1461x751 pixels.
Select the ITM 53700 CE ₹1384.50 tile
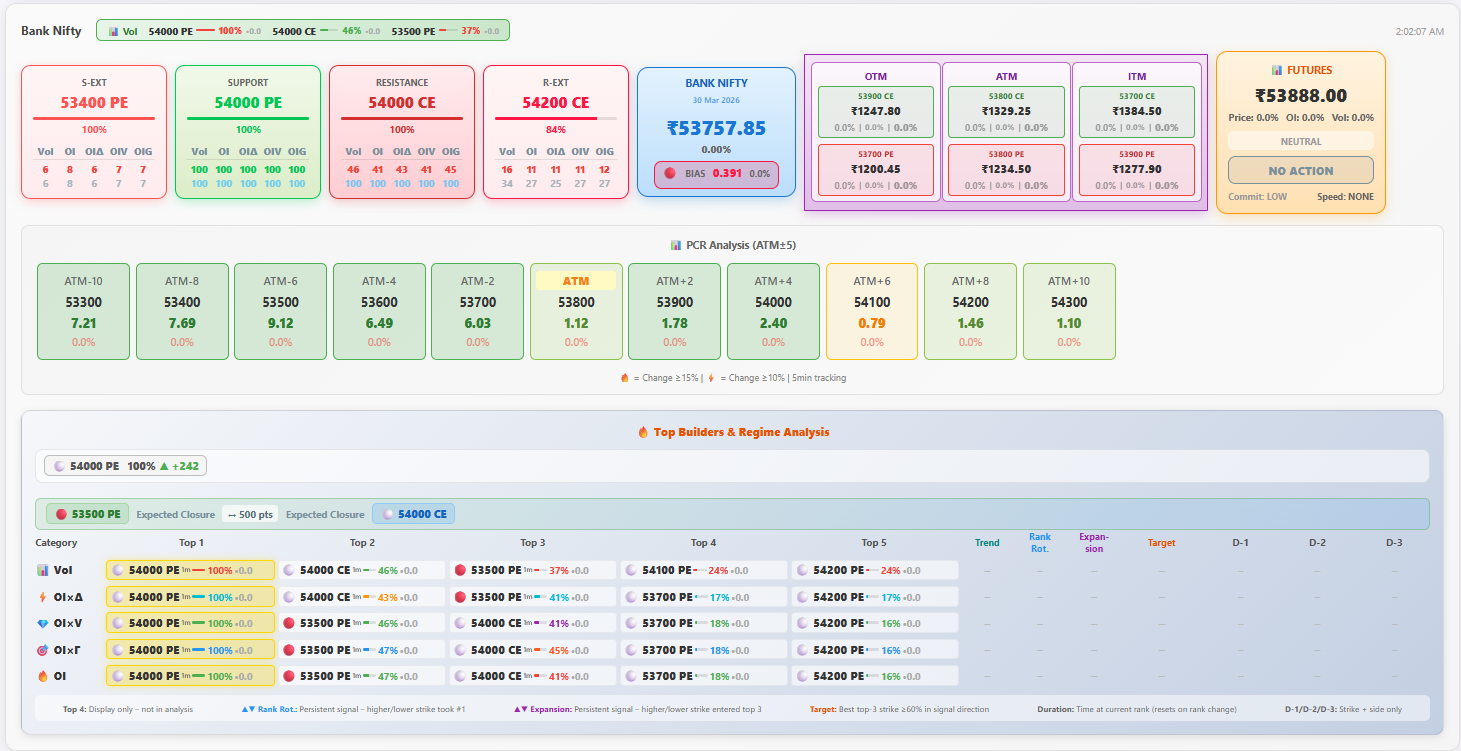coord(1137,111)
